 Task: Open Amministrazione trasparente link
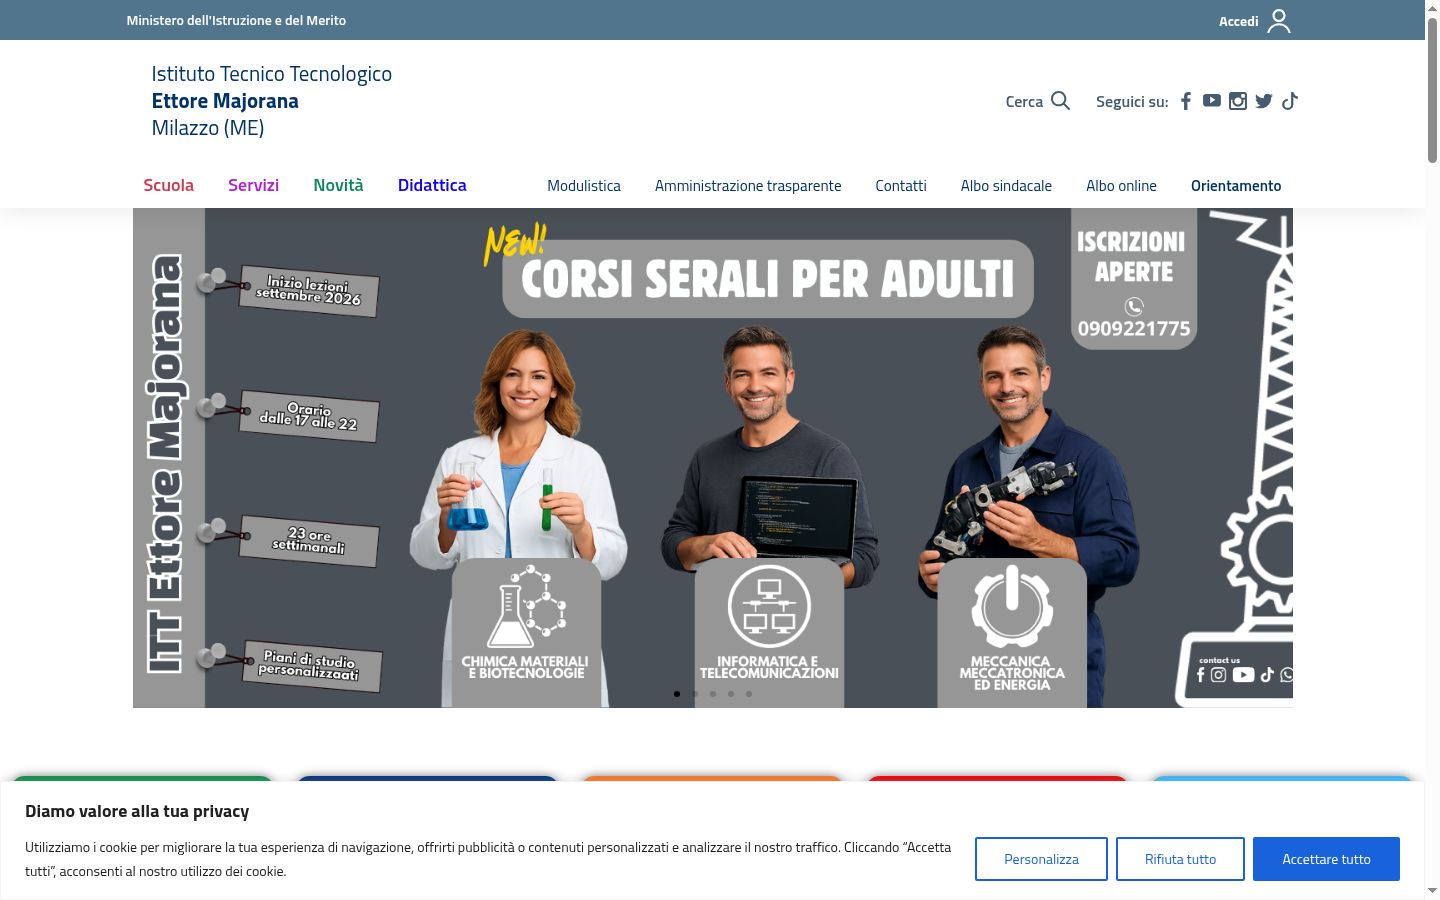[748, 186]
